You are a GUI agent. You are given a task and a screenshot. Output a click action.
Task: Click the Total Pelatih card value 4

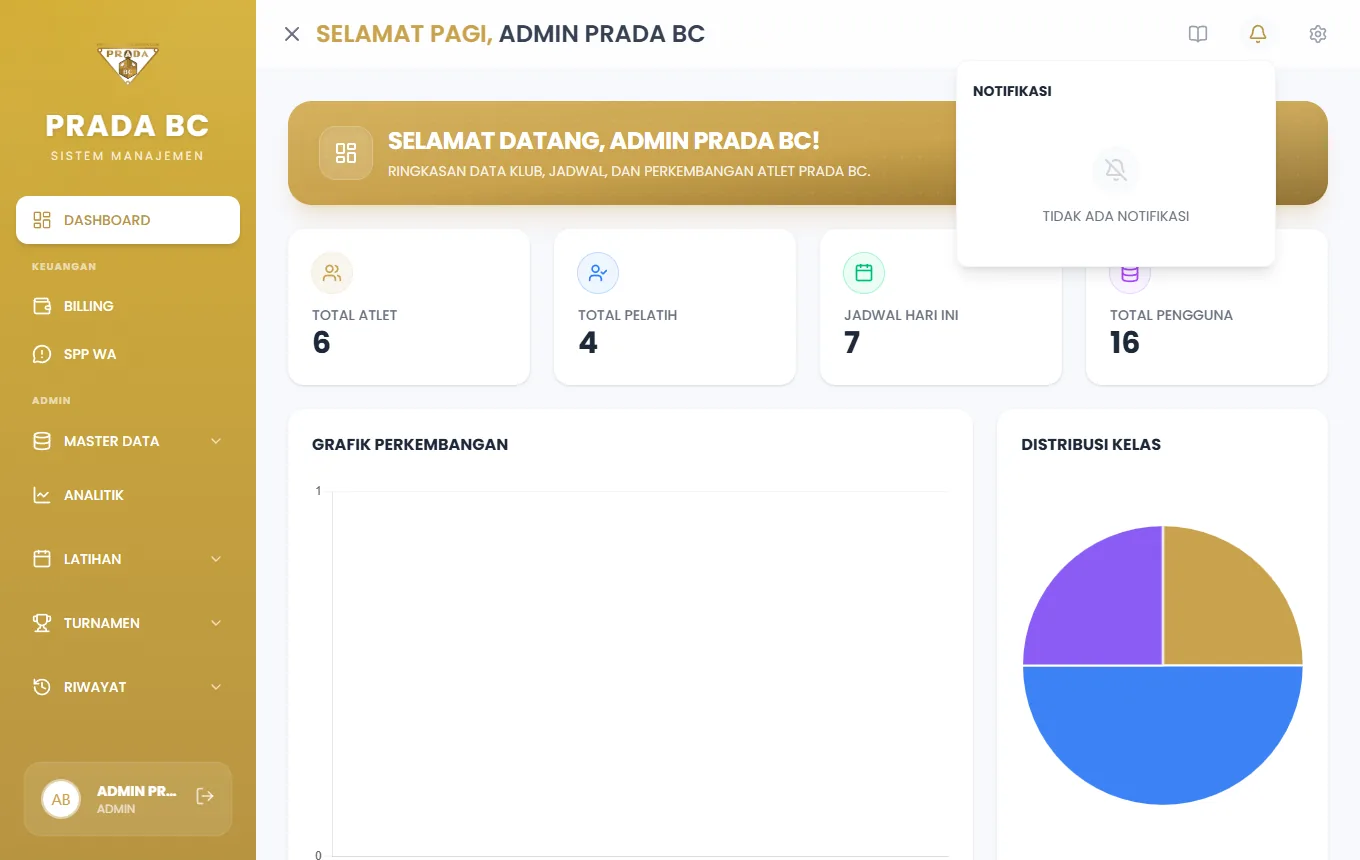tap(588, 343)
